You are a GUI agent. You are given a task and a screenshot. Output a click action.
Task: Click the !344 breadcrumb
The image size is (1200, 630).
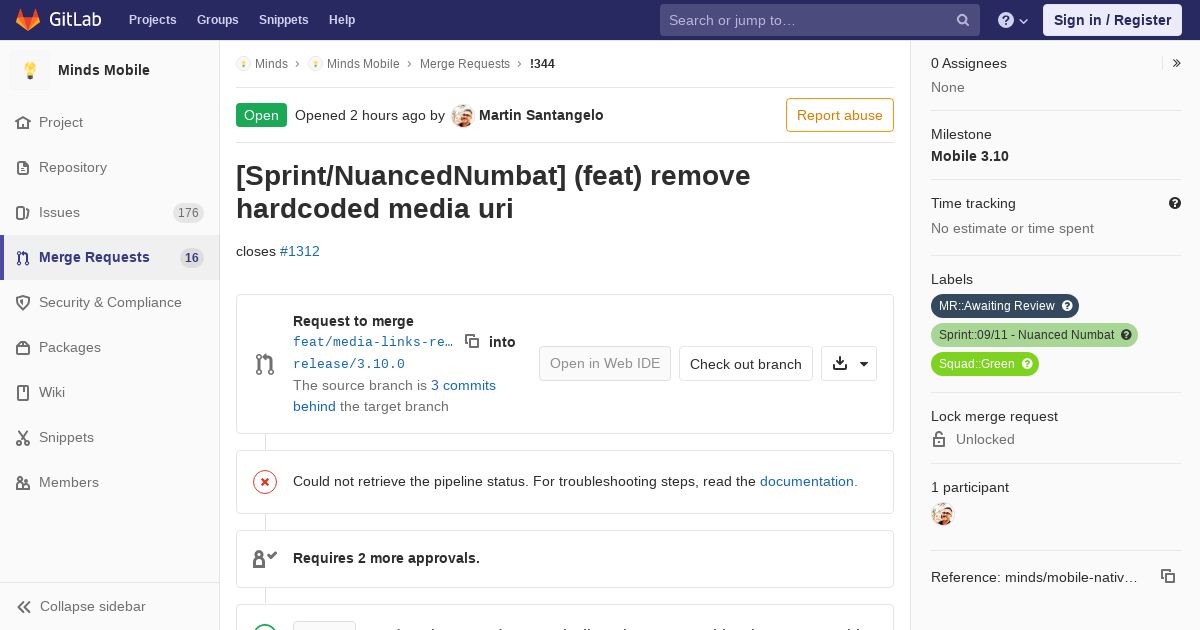click(x=542, y=64)
